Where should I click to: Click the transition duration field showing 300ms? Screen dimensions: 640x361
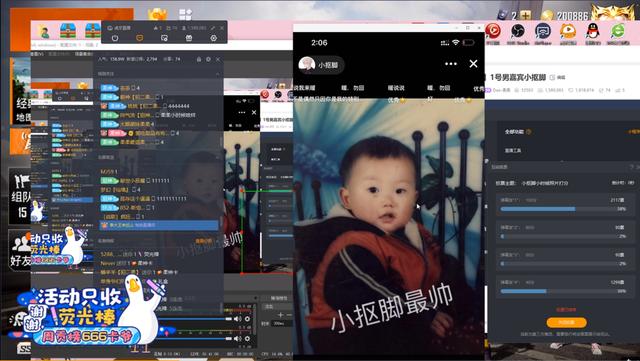282,323
